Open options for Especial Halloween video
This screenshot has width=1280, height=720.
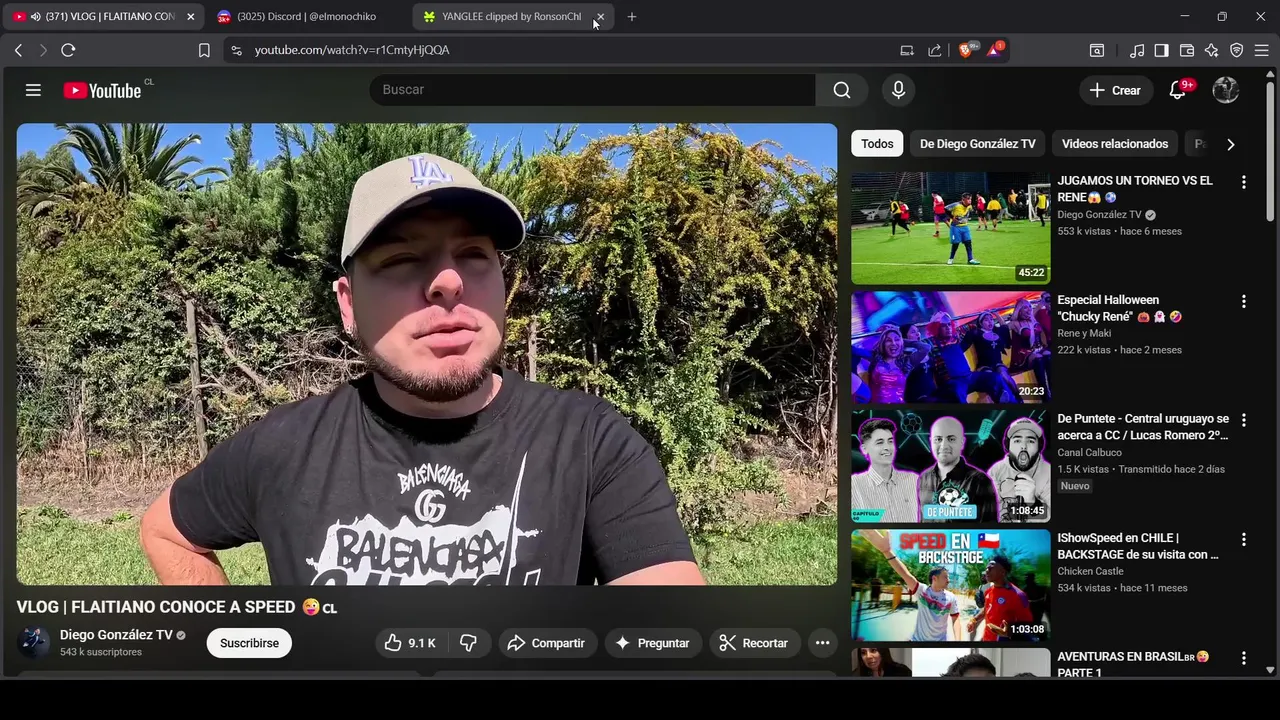tap(1244, 301)
